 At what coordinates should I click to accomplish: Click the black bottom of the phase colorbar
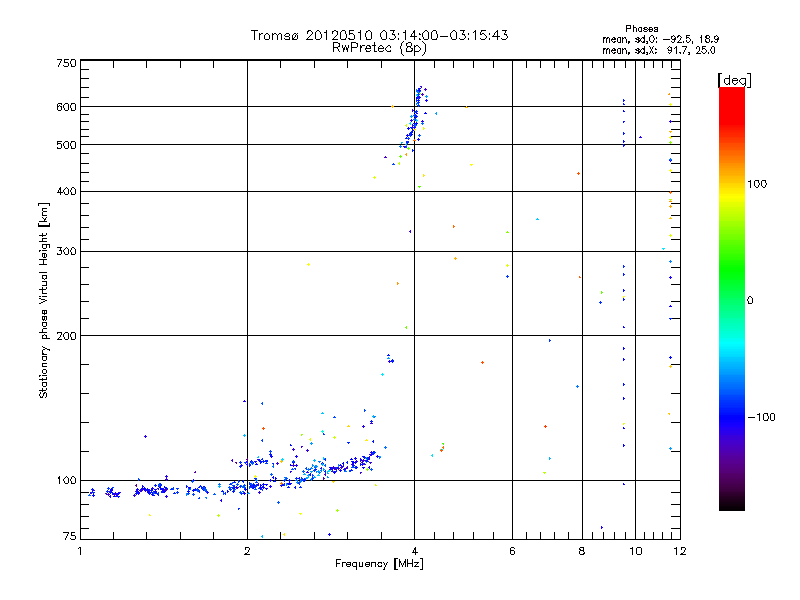[x=732, y=503]
